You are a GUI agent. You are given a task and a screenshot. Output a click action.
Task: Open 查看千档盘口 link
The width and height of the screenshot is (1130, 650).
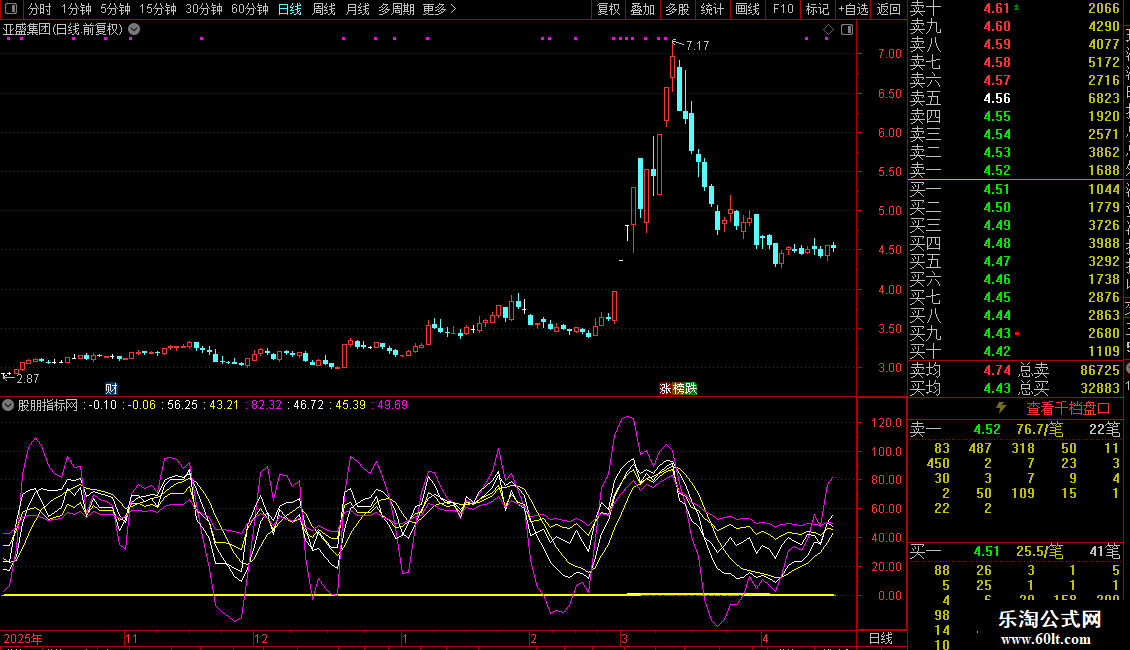click(1068, 409)
